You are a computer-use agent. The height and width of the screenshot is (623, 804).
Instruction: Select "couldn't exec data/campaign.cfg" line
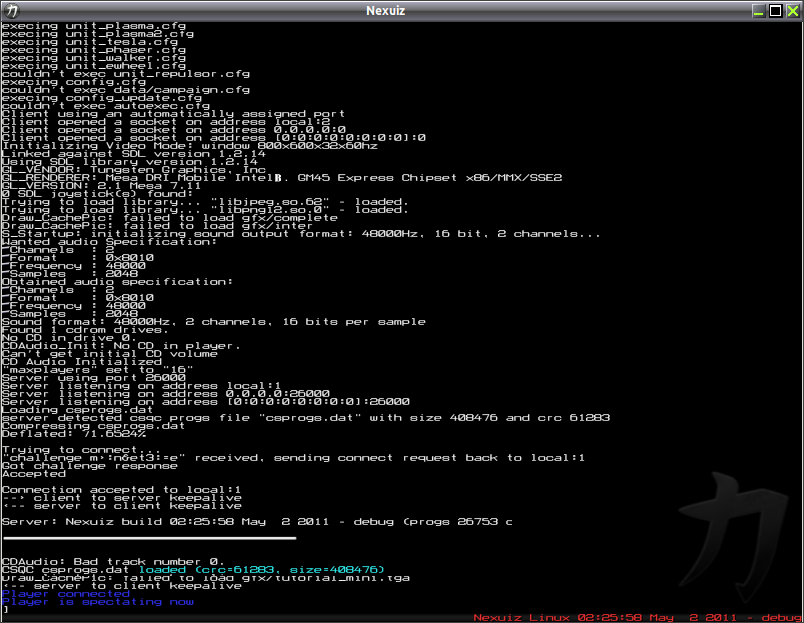126,90
